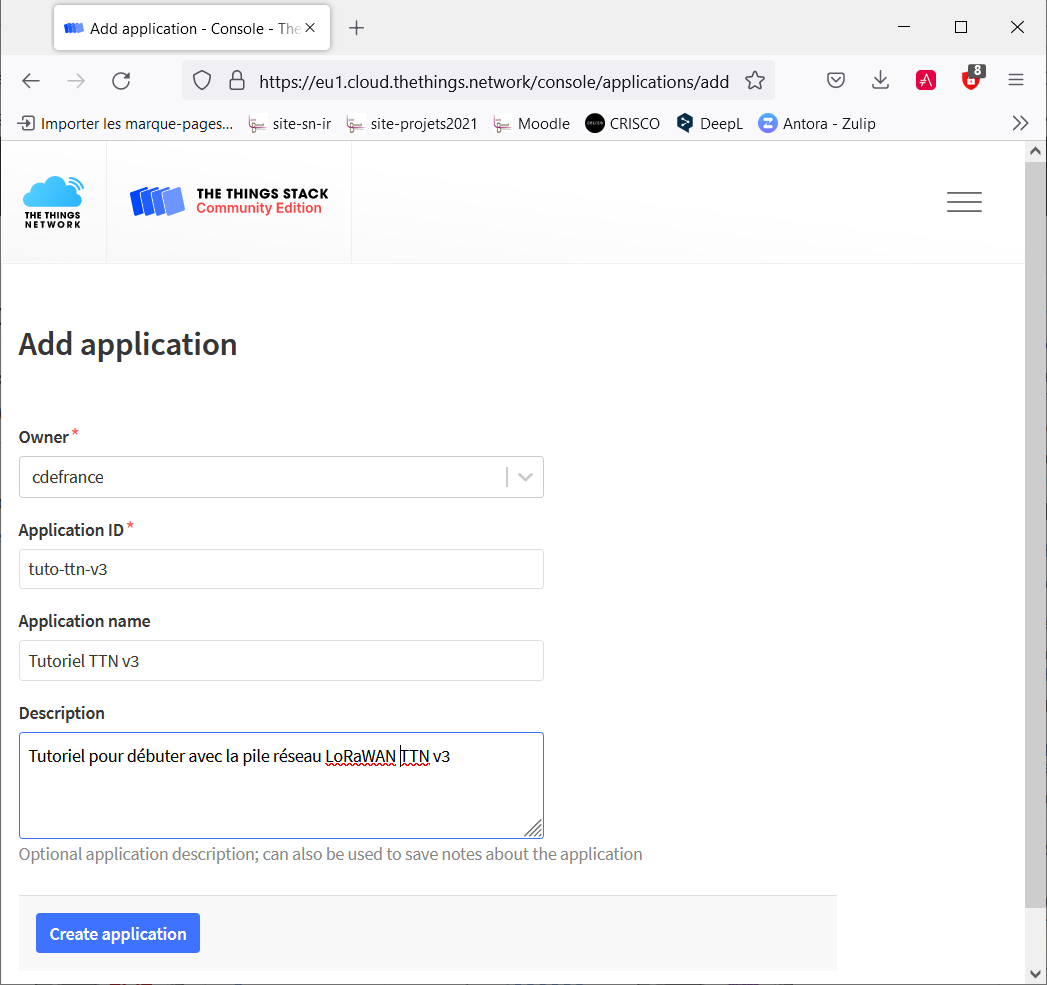Reload the page with the refresh icon
The width and height of the screenshot is (1047, 985).
pos(121,81)
